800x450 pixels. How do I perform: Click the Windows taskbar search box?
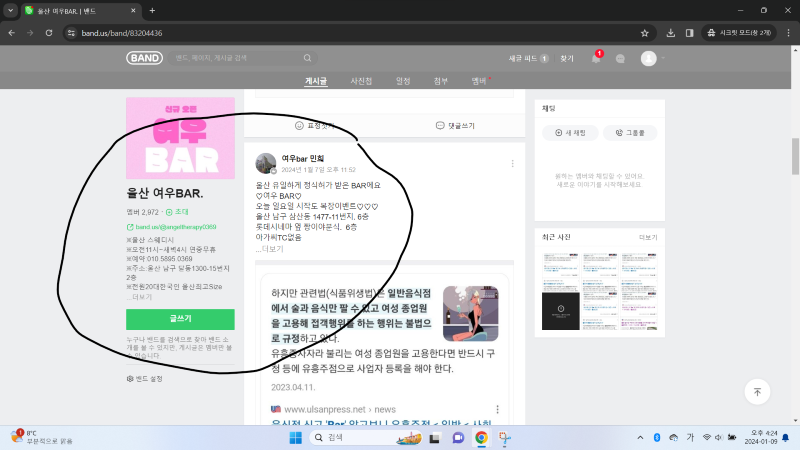[365, 438]
